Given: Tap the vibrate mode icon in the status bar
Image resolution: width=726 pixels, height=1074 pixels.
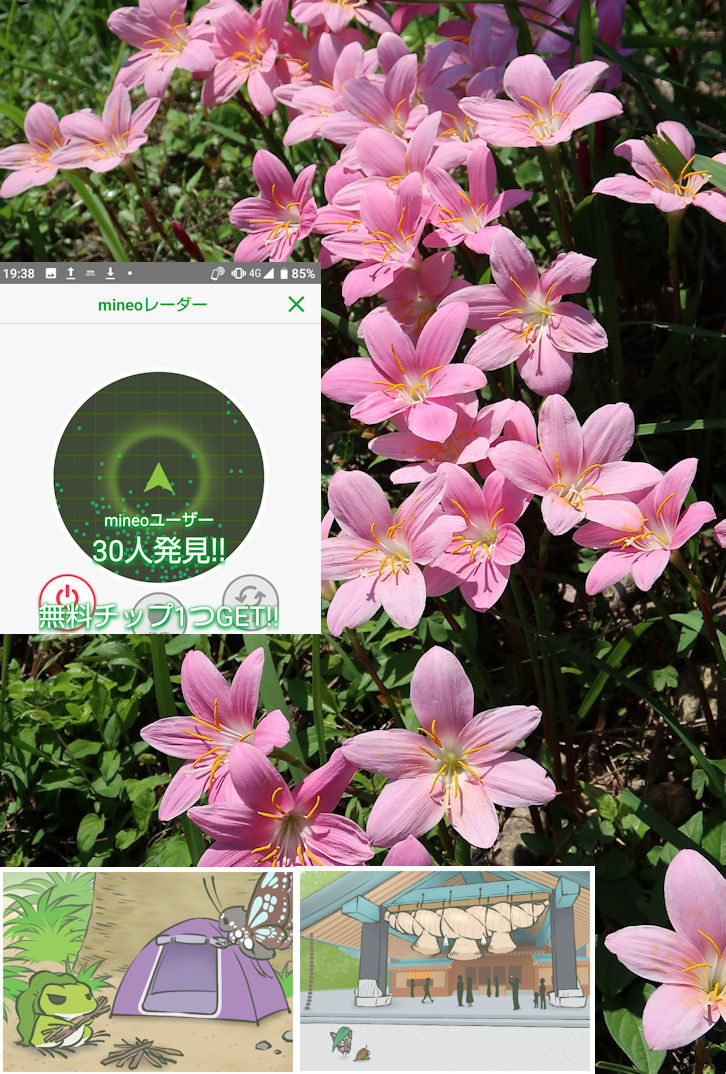Looking at the screenshot, I should tap(238, 273).
